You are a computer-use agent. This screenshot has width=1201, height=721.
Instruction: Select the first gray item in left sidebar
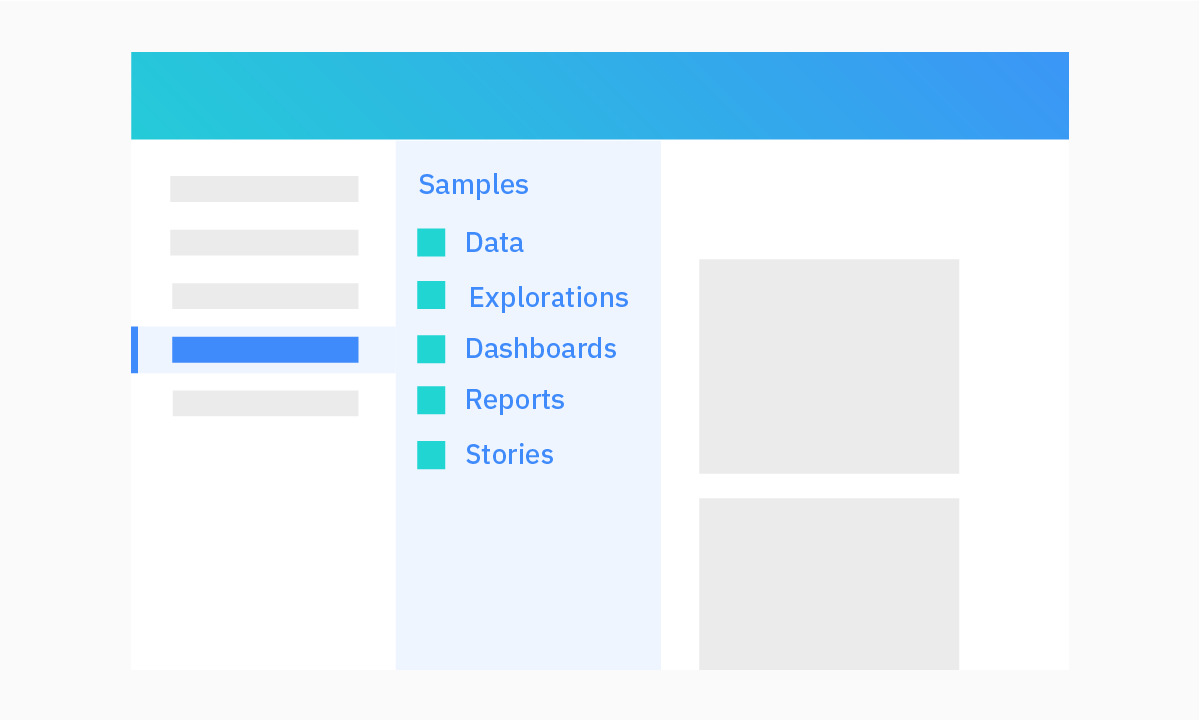(x=264, y=189)
